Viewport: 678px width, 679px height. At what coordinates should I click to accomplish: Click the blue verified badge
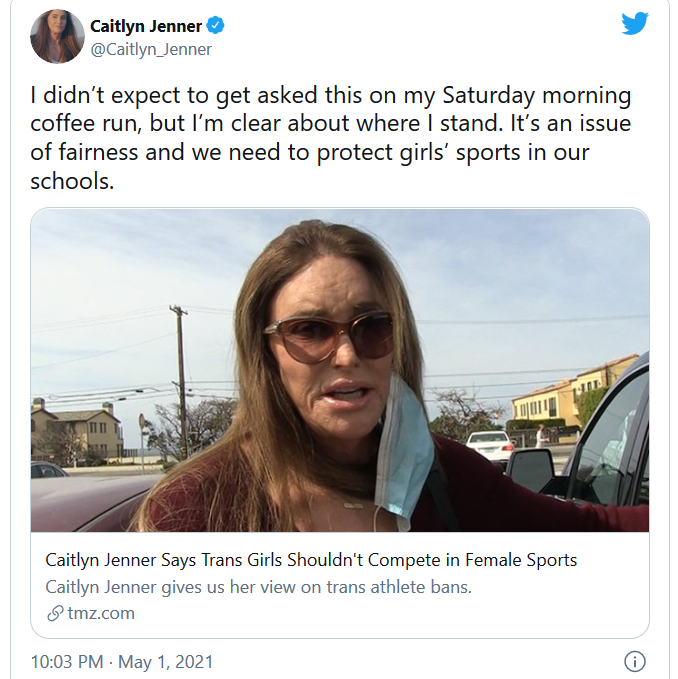214,25
